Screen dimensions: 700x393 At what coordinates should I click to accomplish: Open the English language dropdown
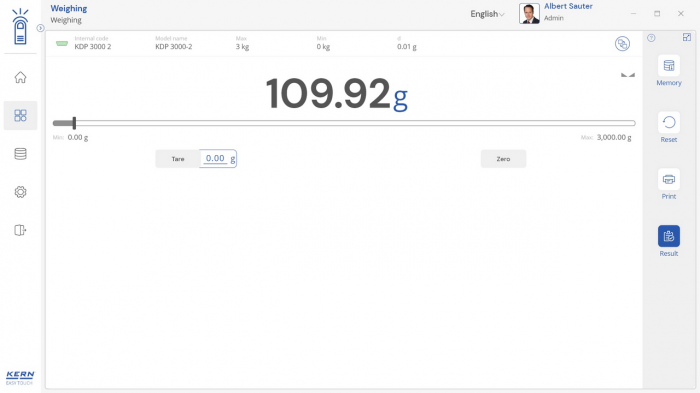pyautogui.click(x=487, y=14)
